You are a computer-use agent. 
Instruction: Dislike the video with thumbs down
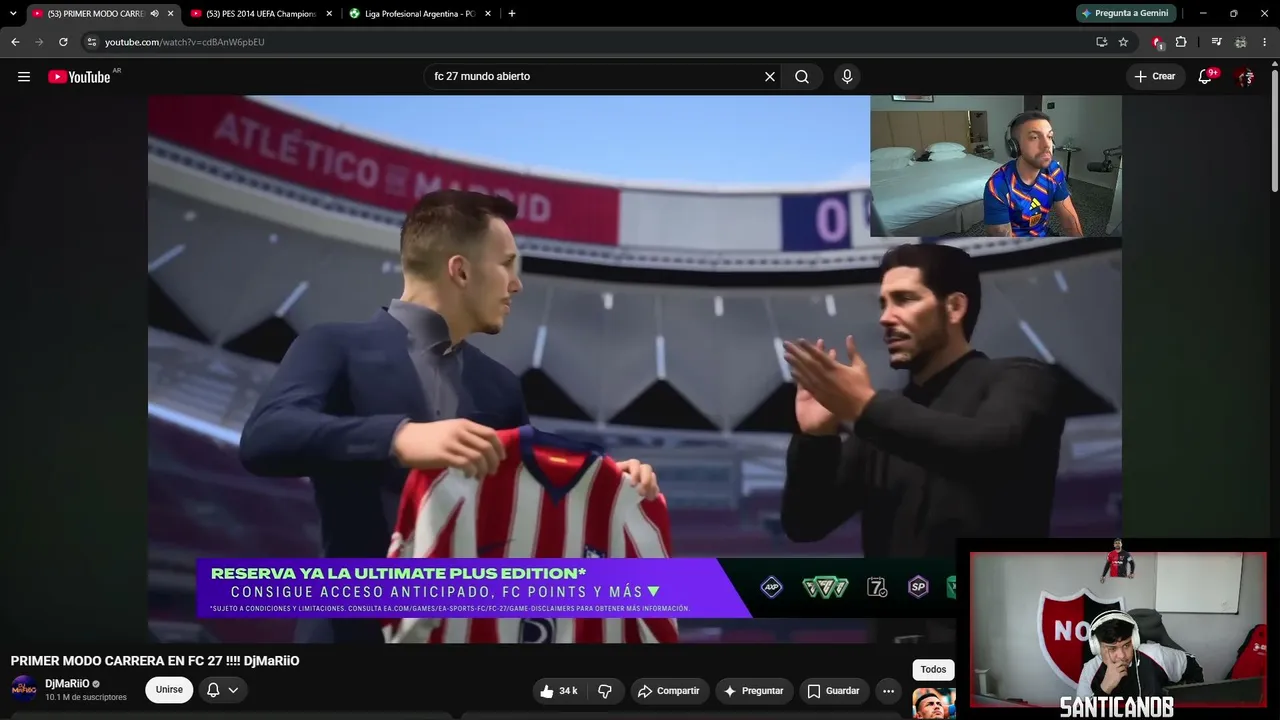coord(605,691)
